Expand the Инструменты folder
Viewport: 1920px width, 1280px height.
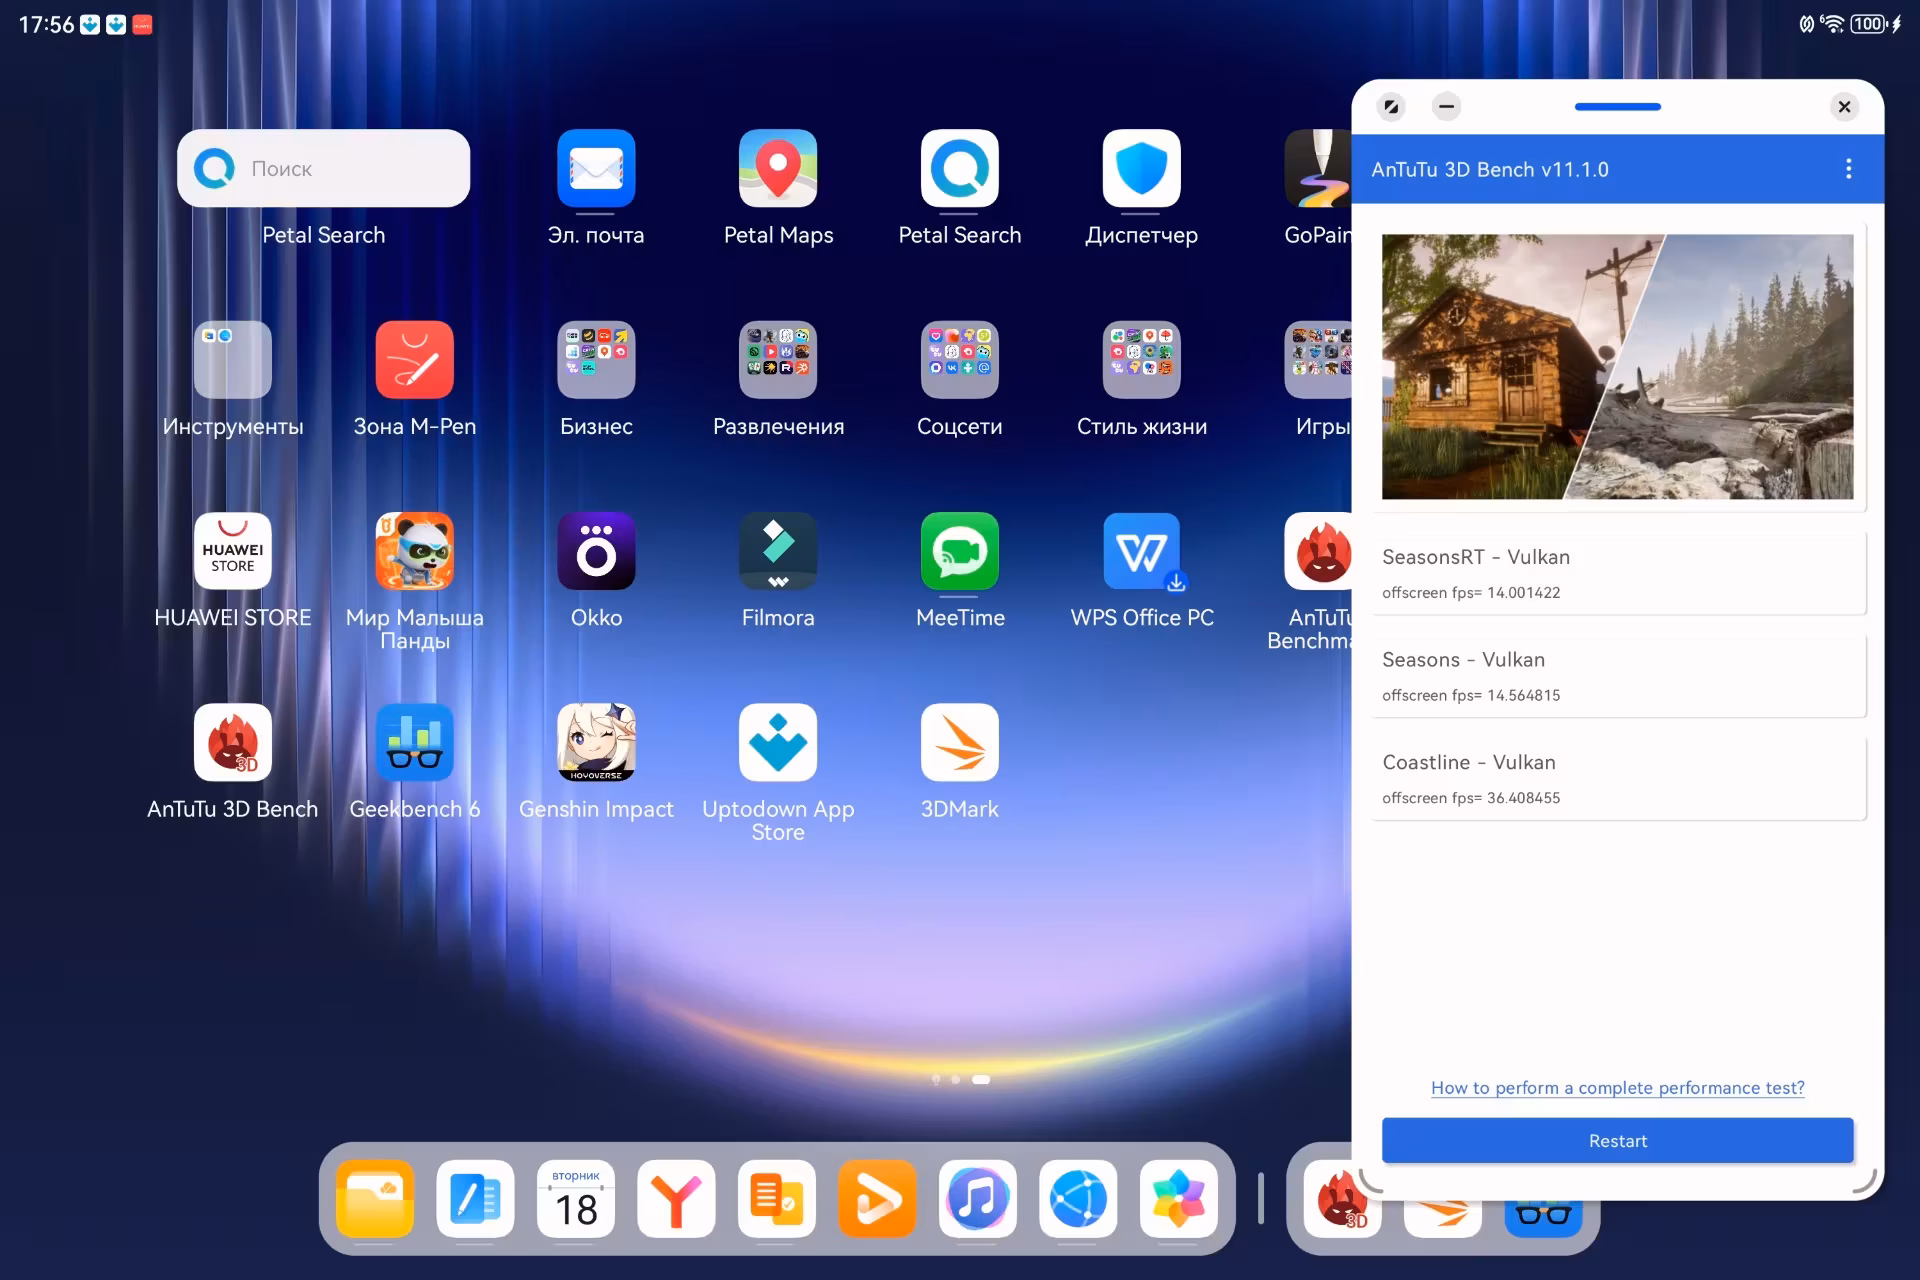coord(233,360)
